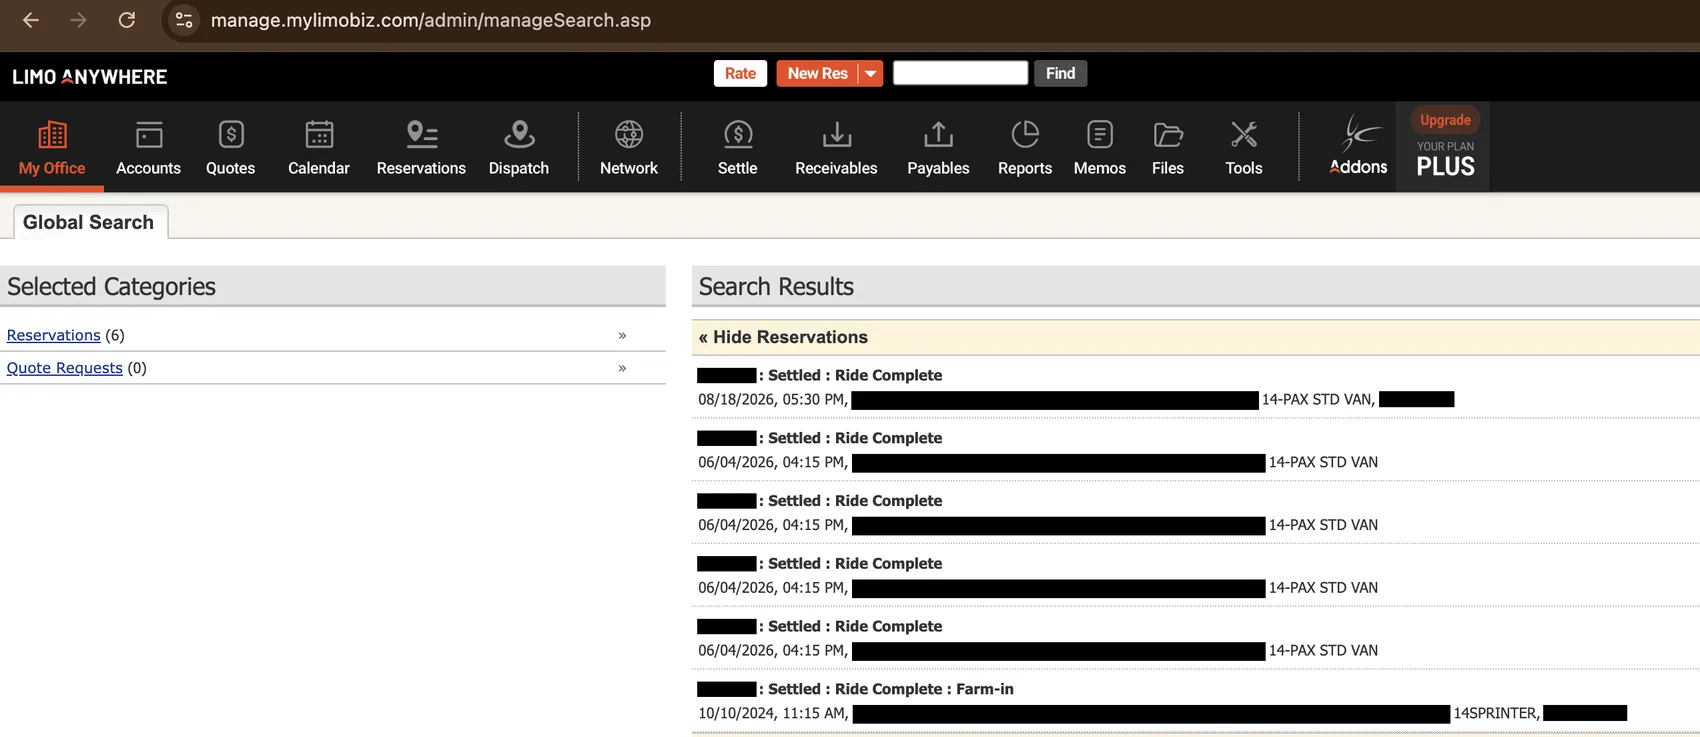Open the Reservations toolbar icon

pyautogui.click(x=422, y=135)
